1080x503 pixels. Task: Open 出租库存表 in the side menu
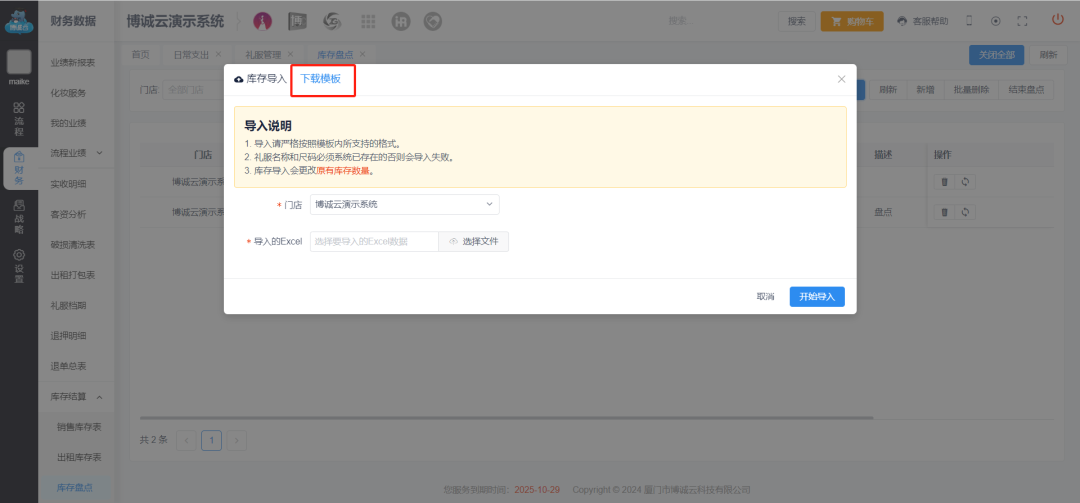(x=79, y=458)
